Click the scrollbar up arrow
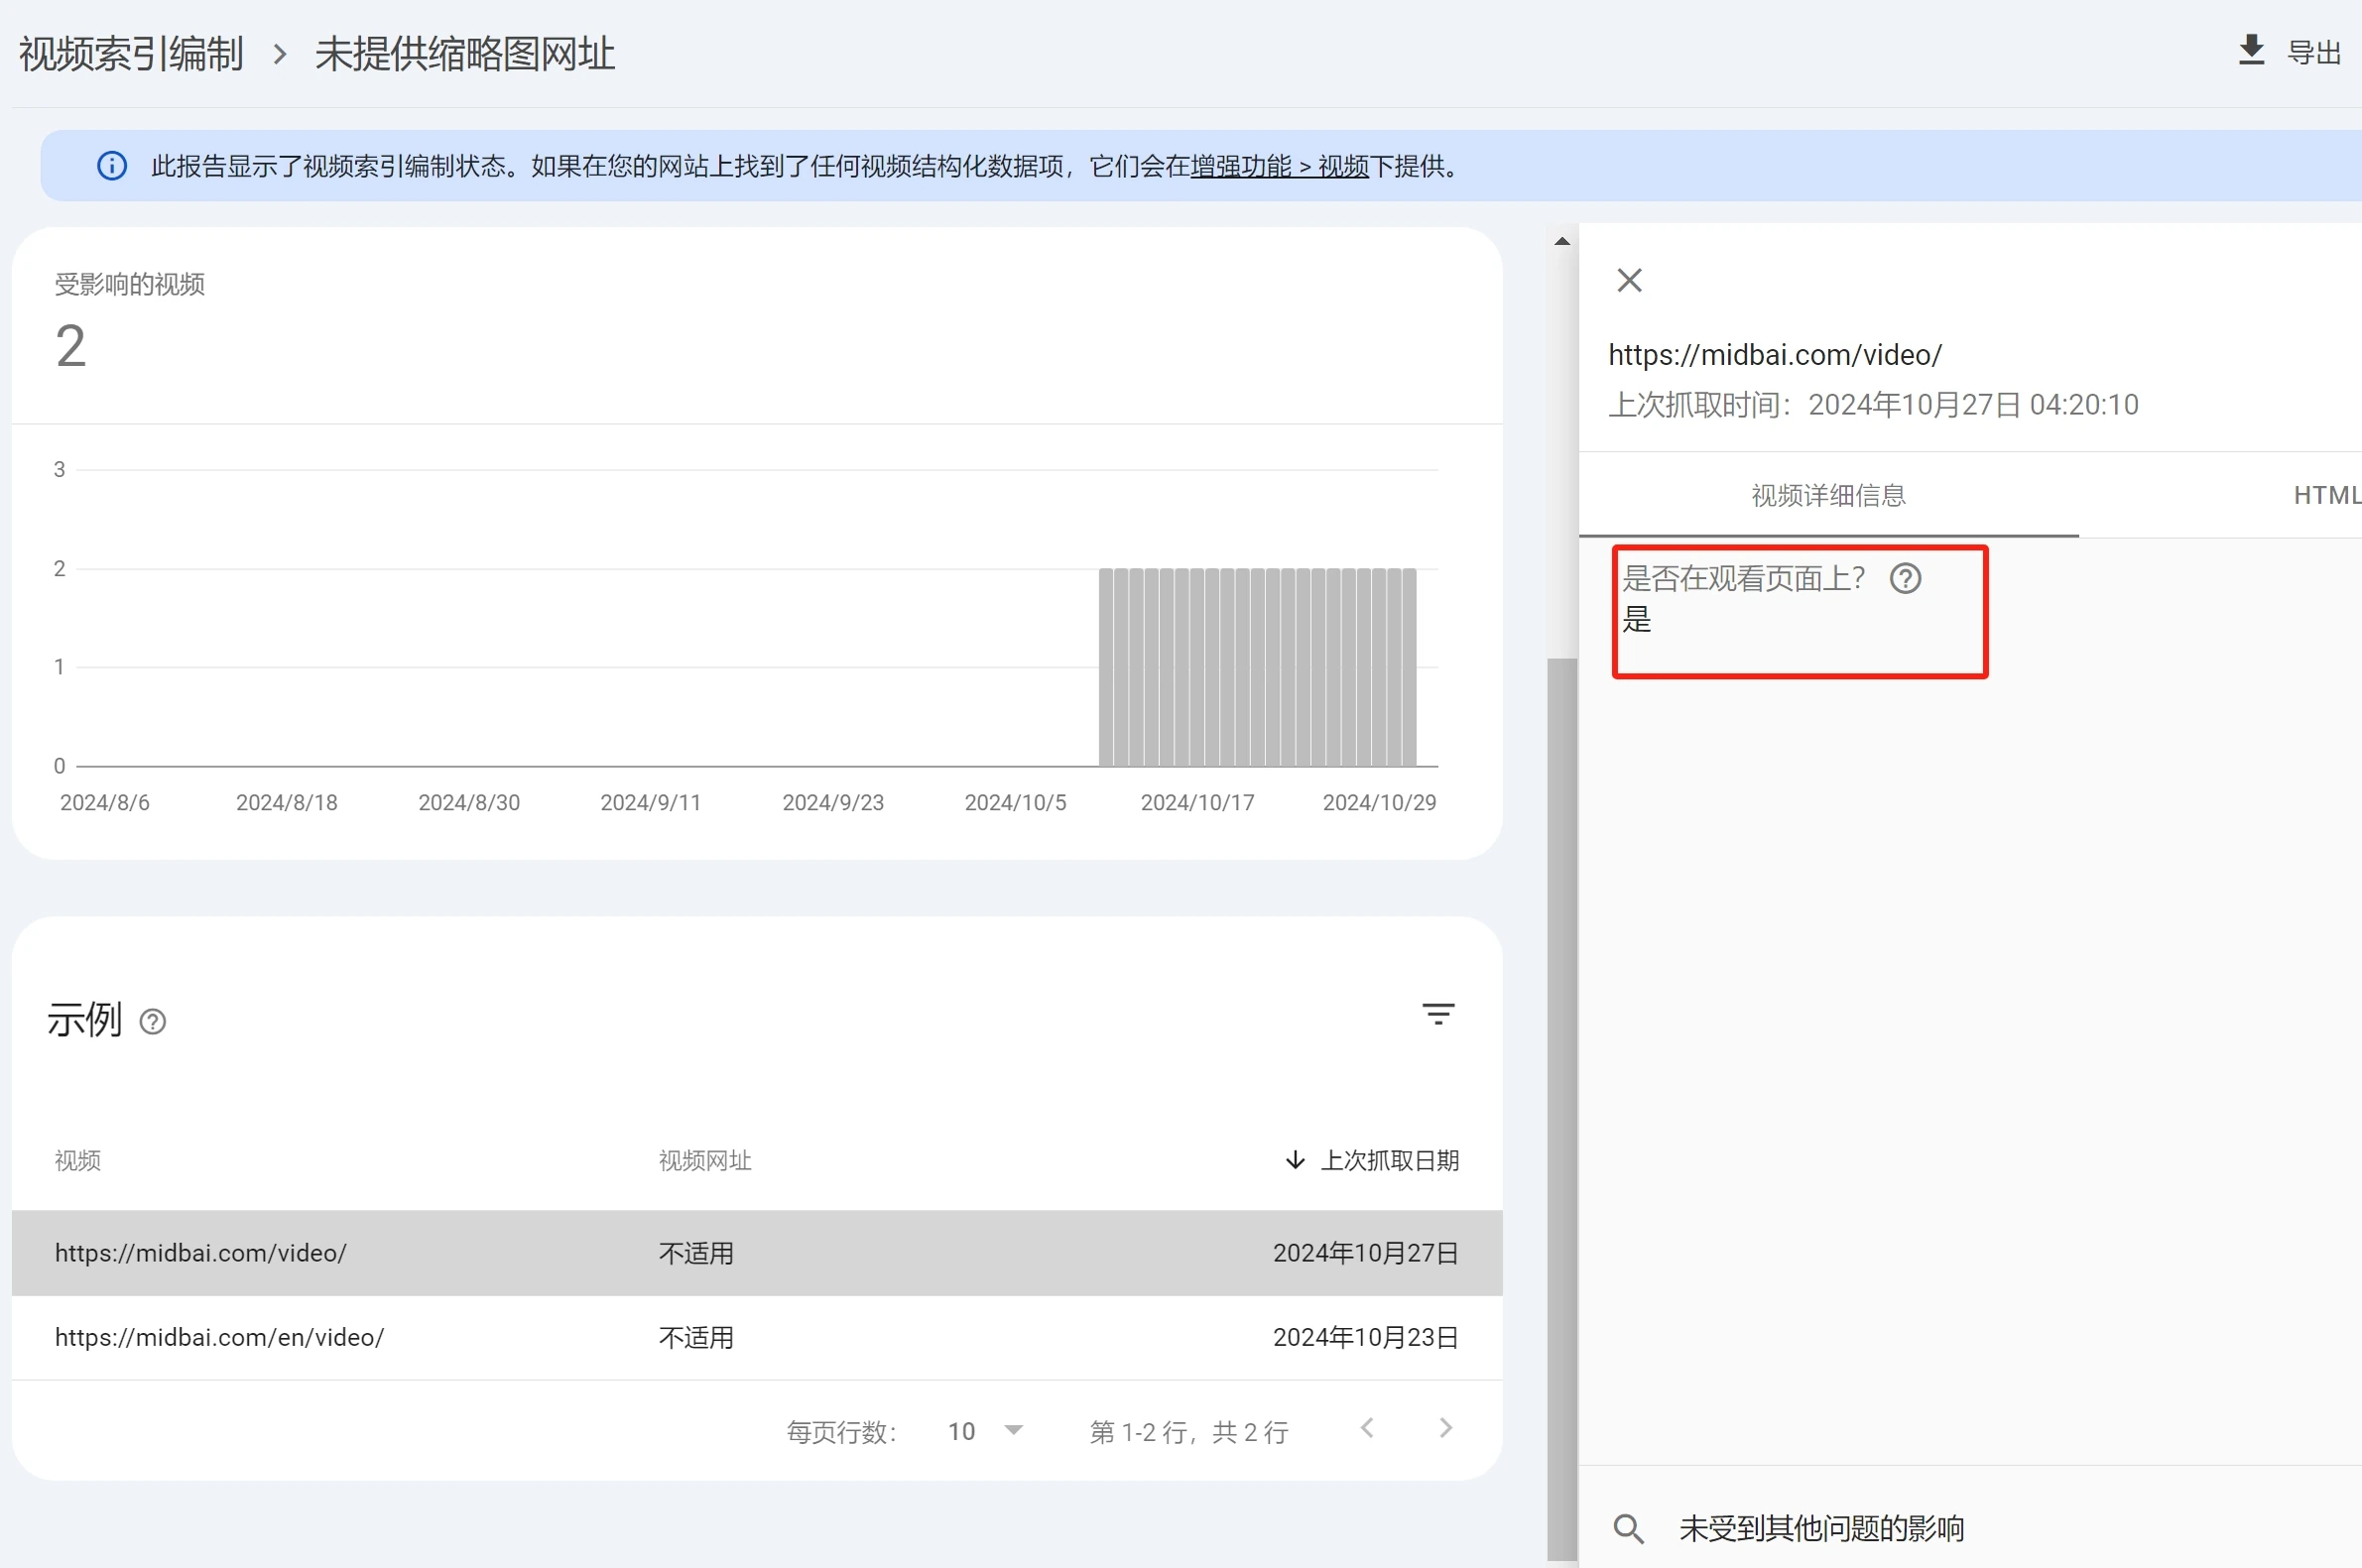 coord(1561,241)
